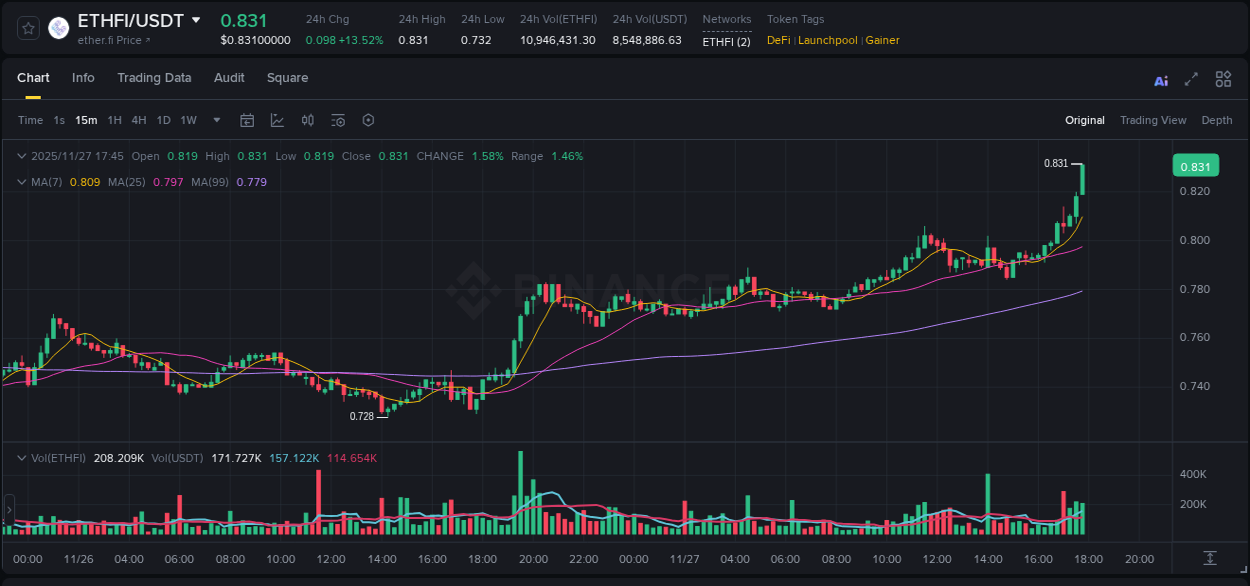Expand more timeframe interval options

coord(216,120)
